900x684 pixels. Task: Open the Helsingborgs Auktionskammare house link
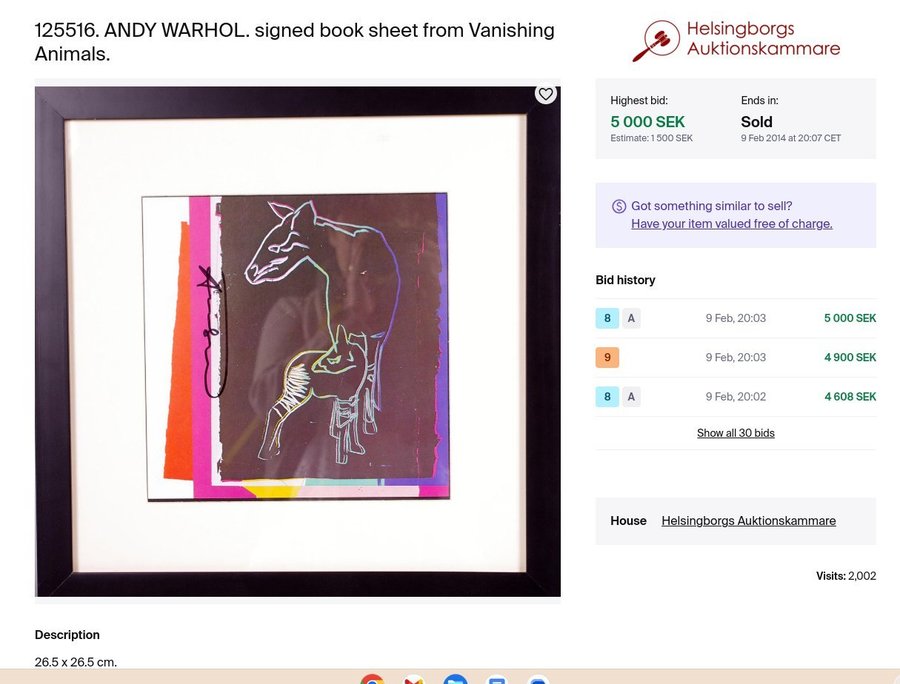pyautogui.click(x=748, y=520)
